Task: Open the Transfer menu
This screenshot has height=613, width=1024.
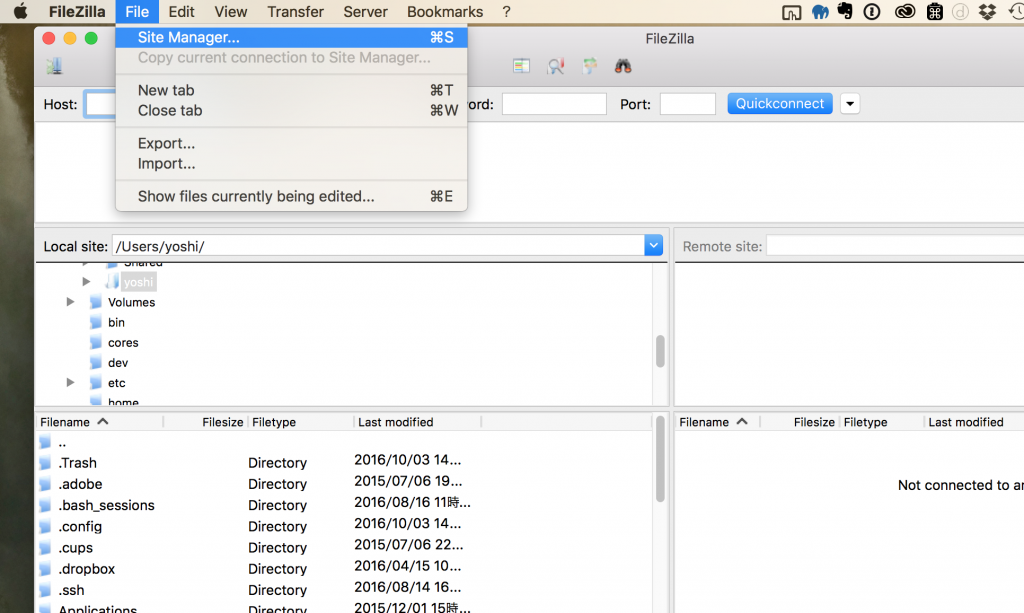Action: [x=295, y=12]
